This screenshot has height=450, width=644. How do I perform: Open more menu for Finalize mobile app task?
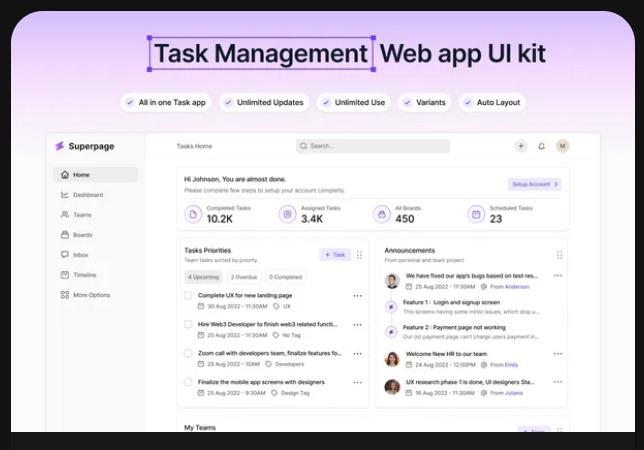358,382
